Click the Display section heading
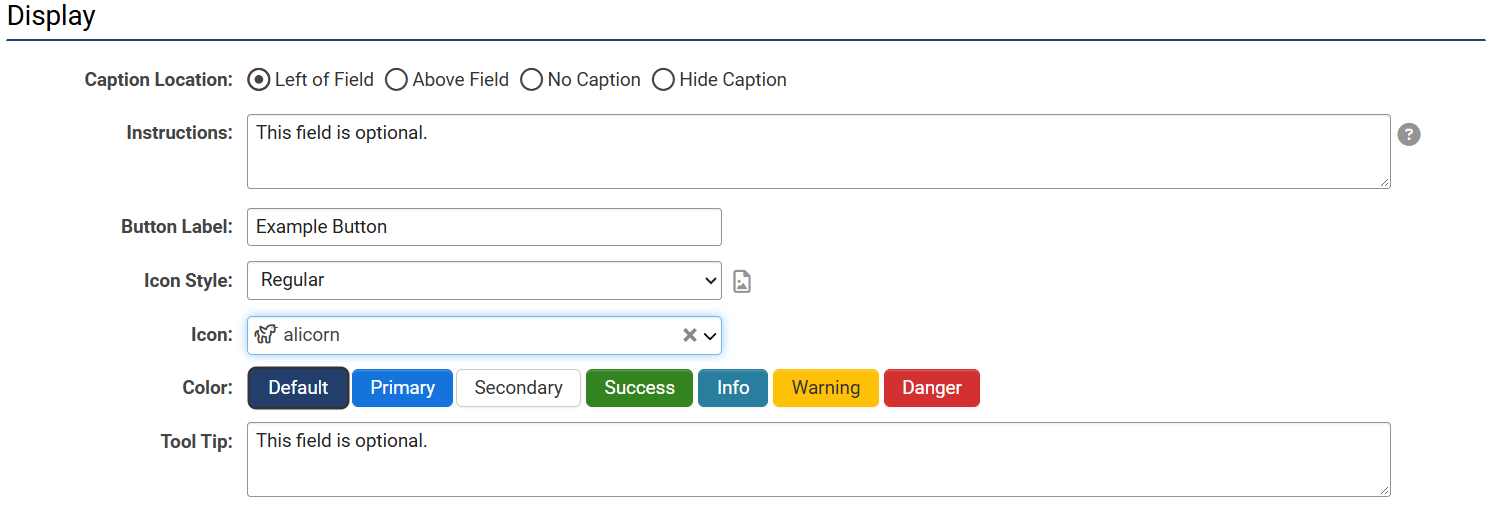The image size is (1496, 505). 51,17
